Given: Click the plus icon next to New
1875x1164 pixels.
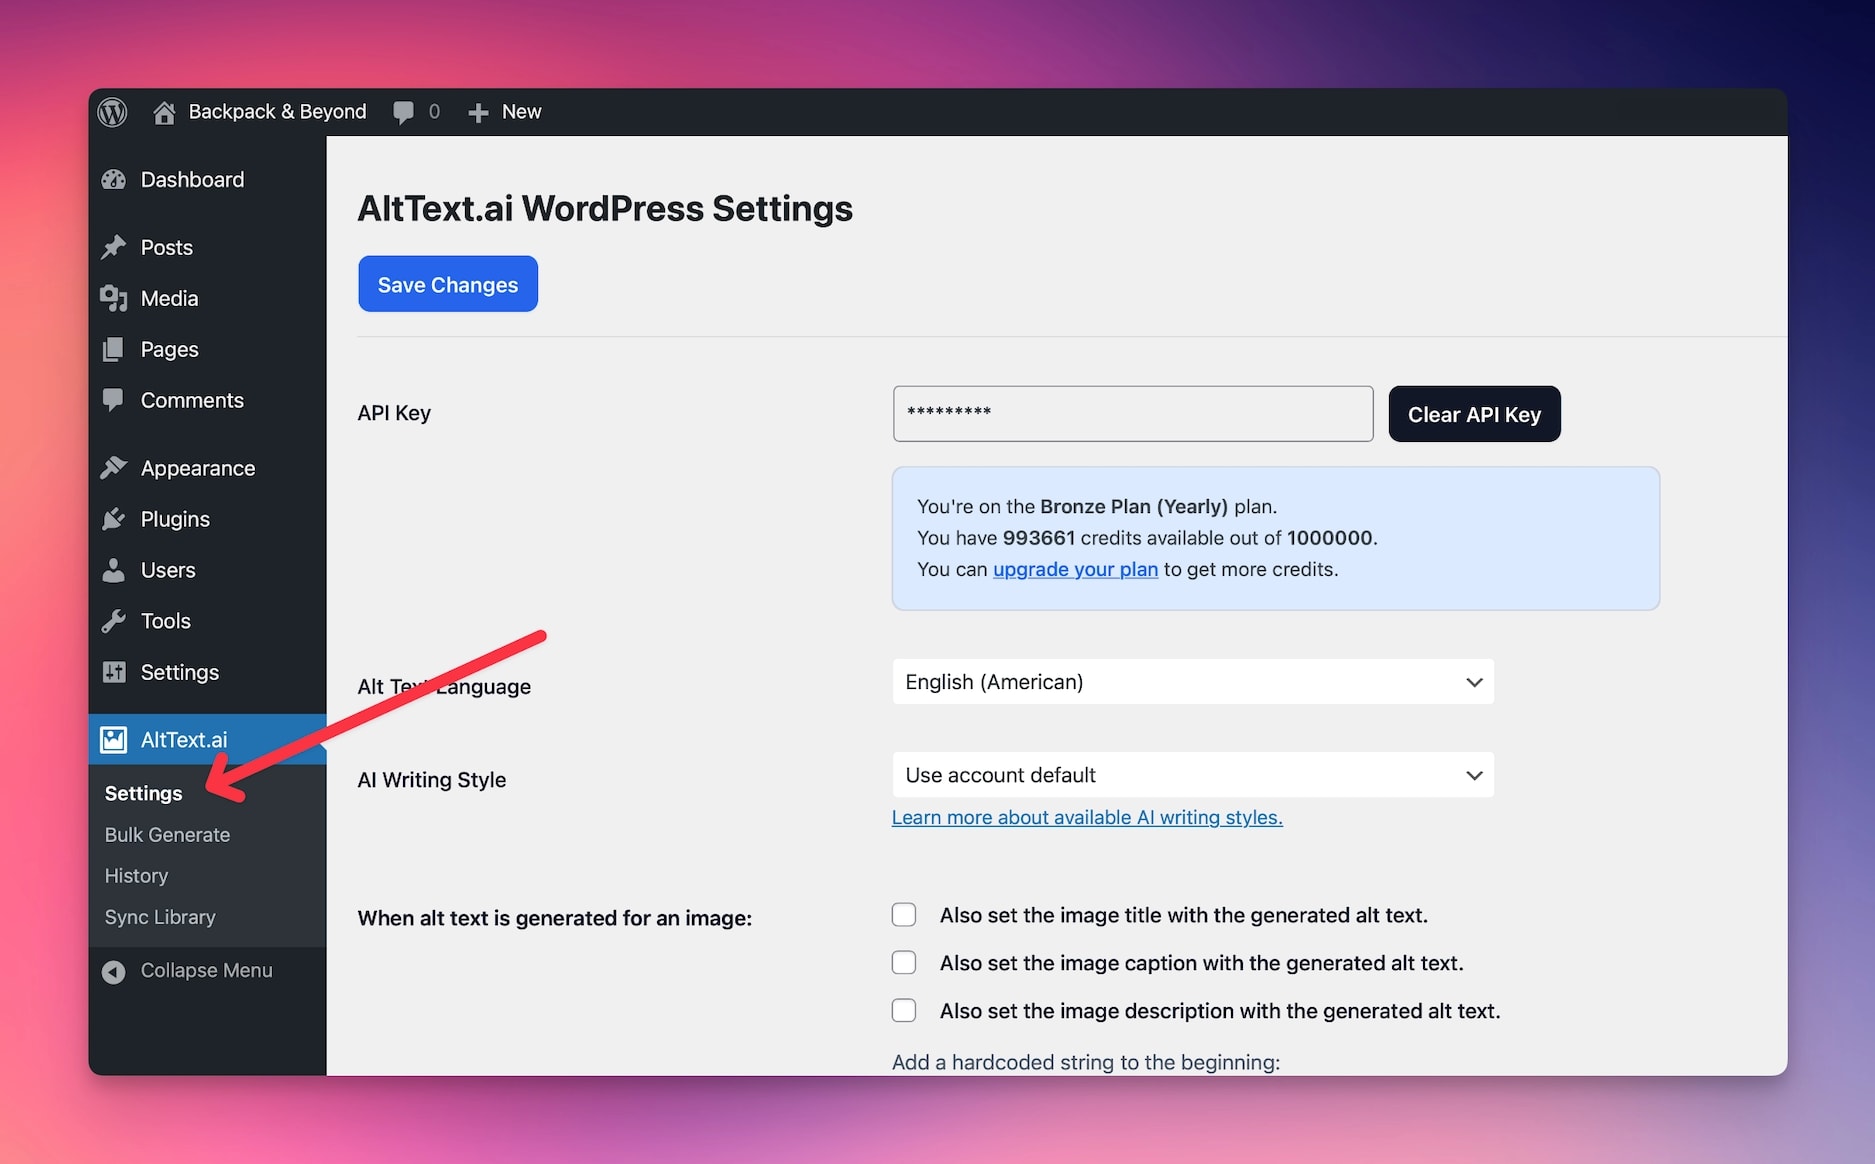Looking at the screenshot, I should 478,112.
